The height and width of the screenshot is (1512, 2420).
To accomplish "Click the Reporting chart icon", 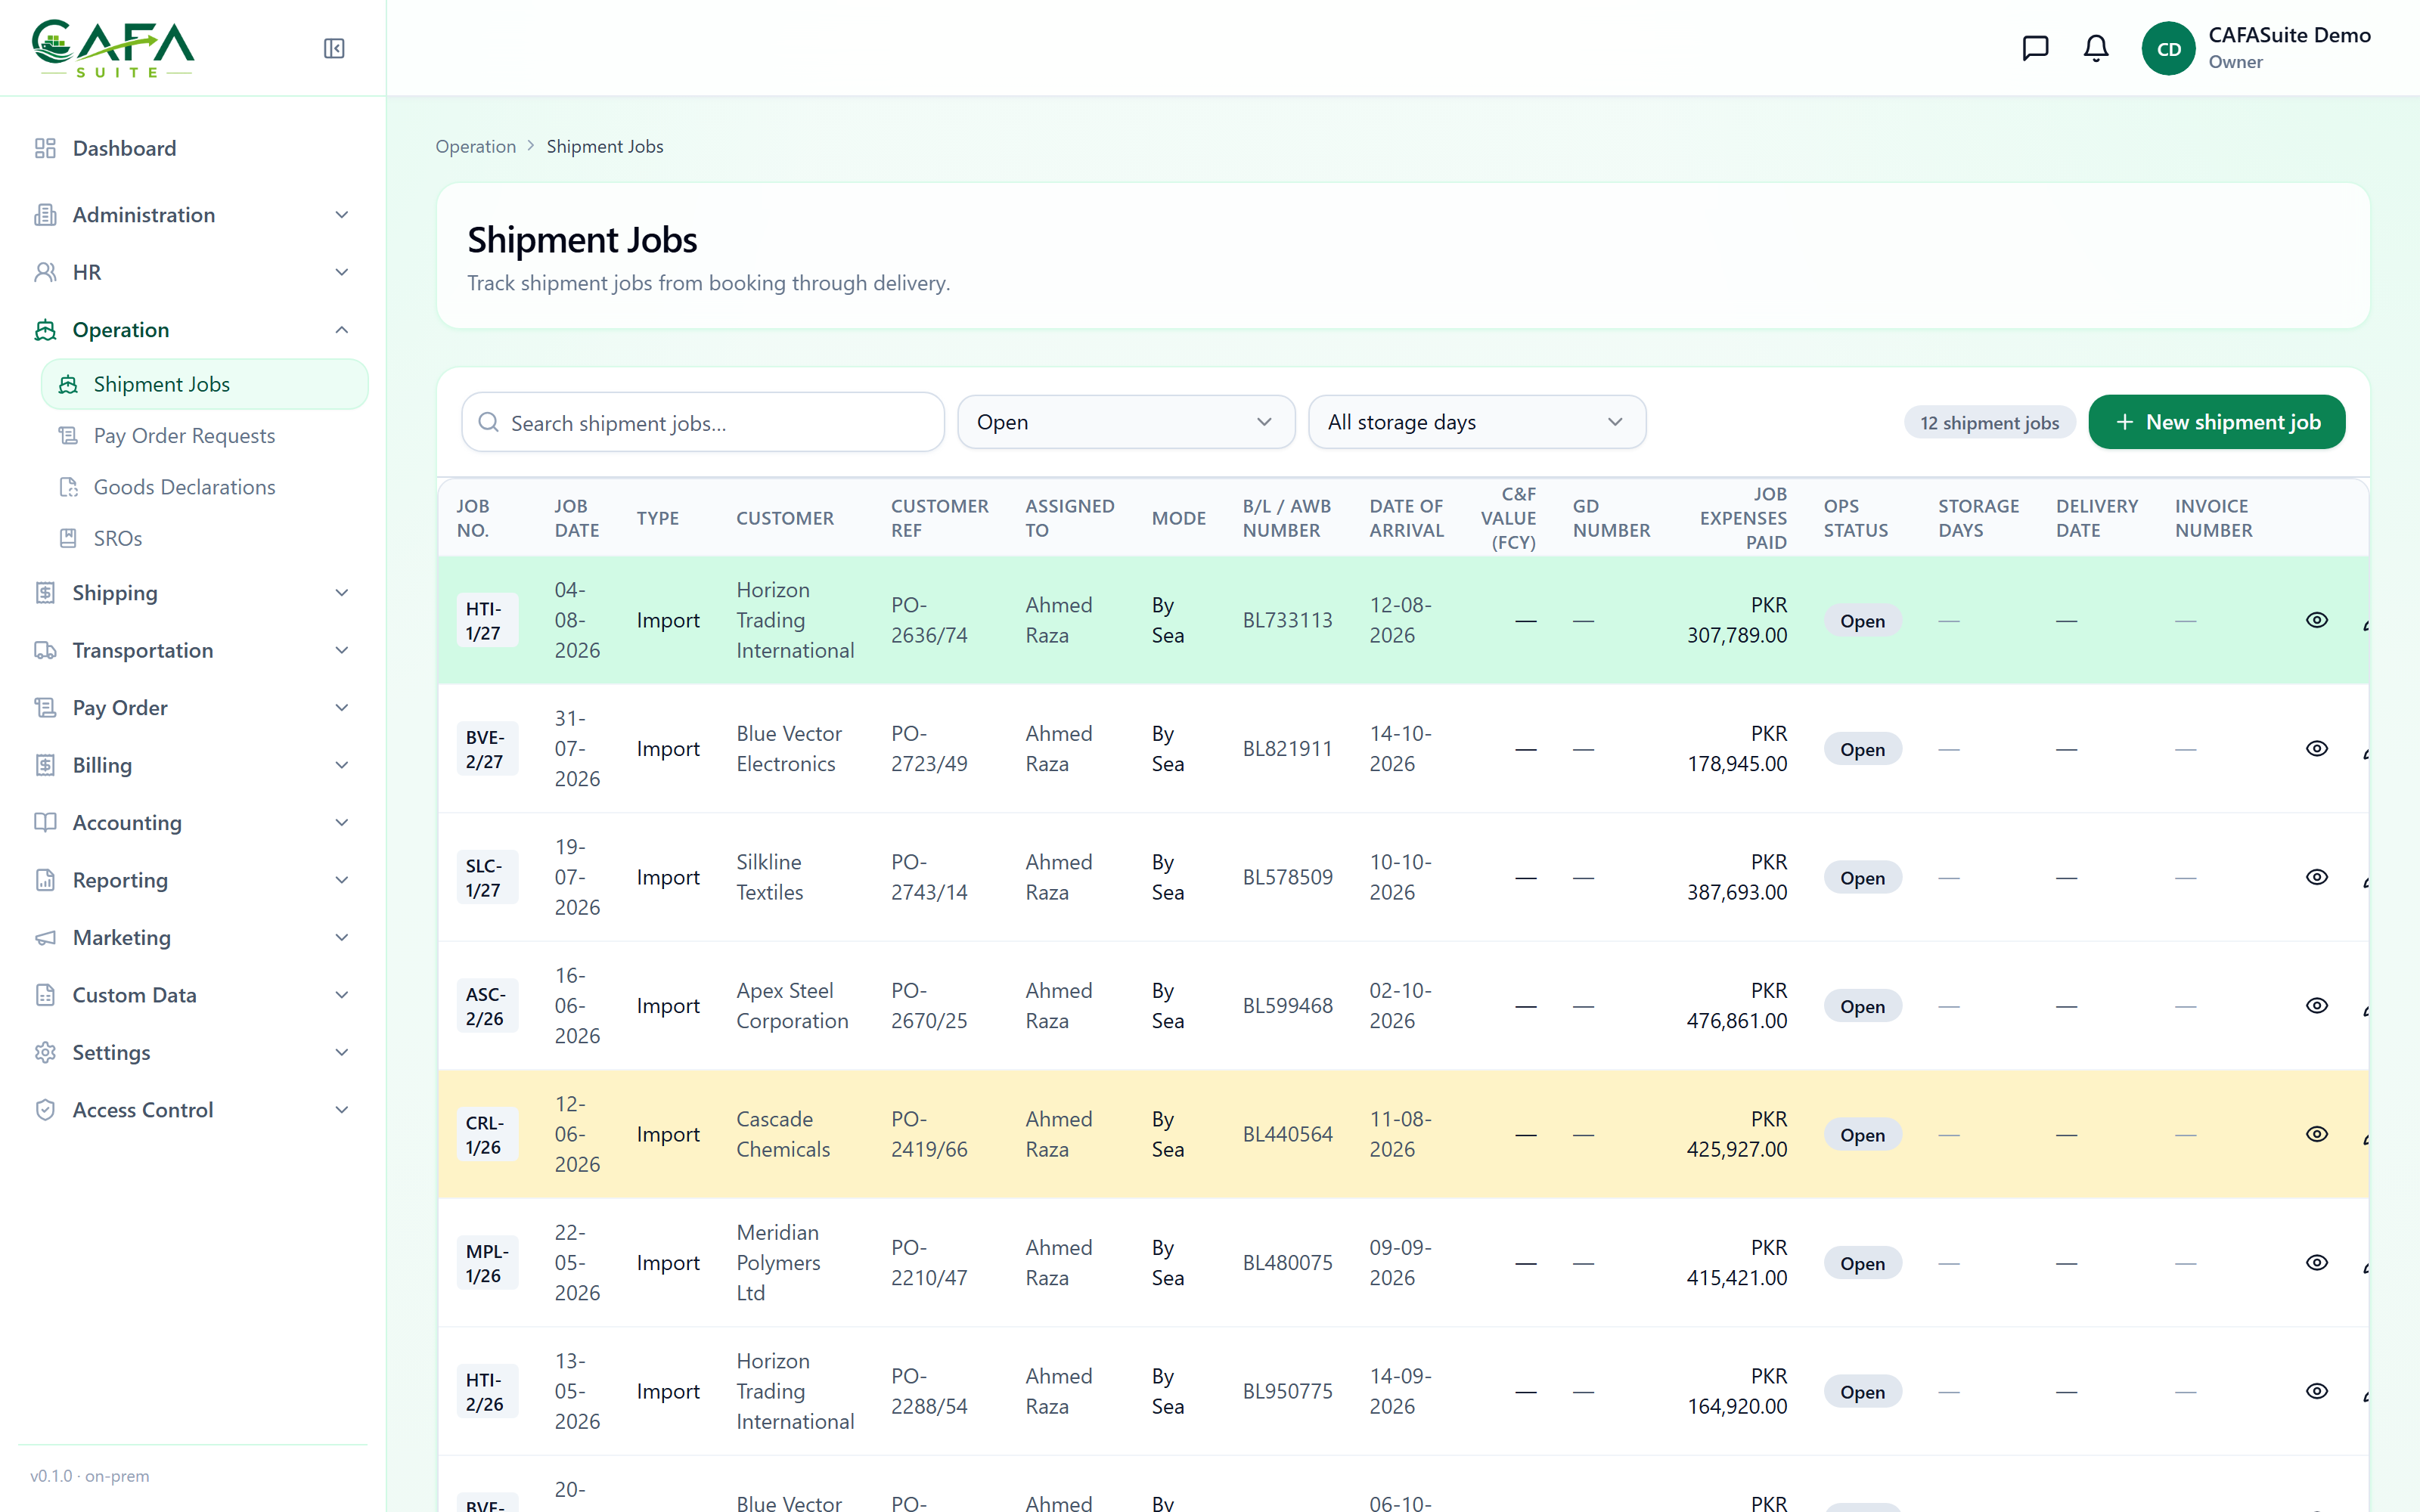I will 45,880.
